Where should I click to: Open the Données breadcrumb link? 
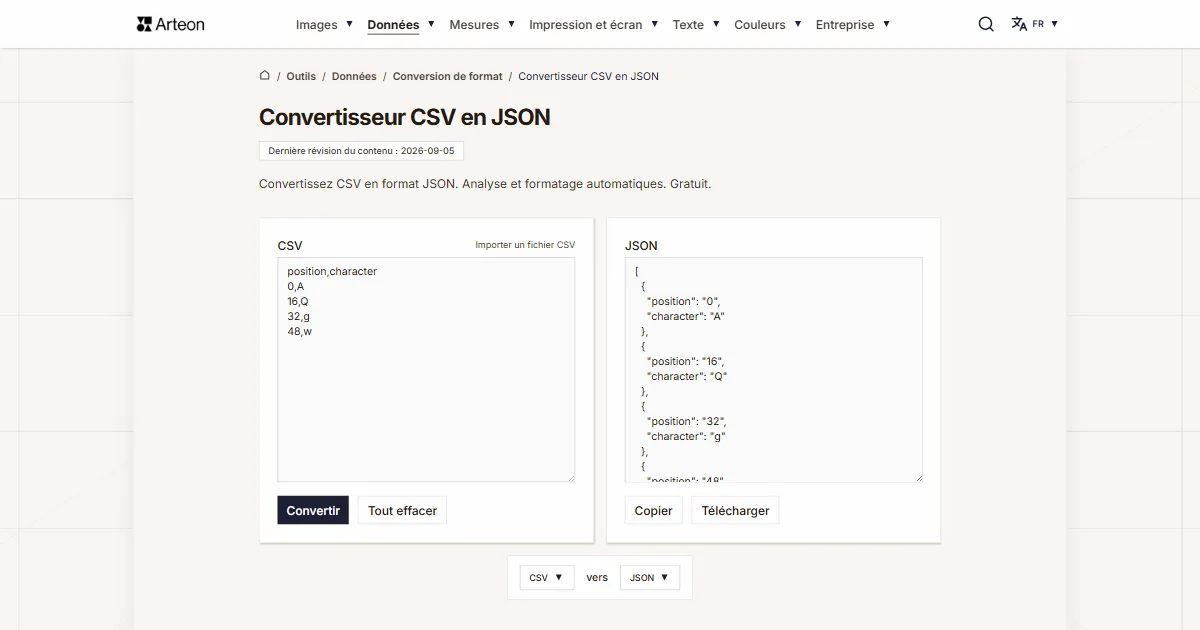point(354,76)
